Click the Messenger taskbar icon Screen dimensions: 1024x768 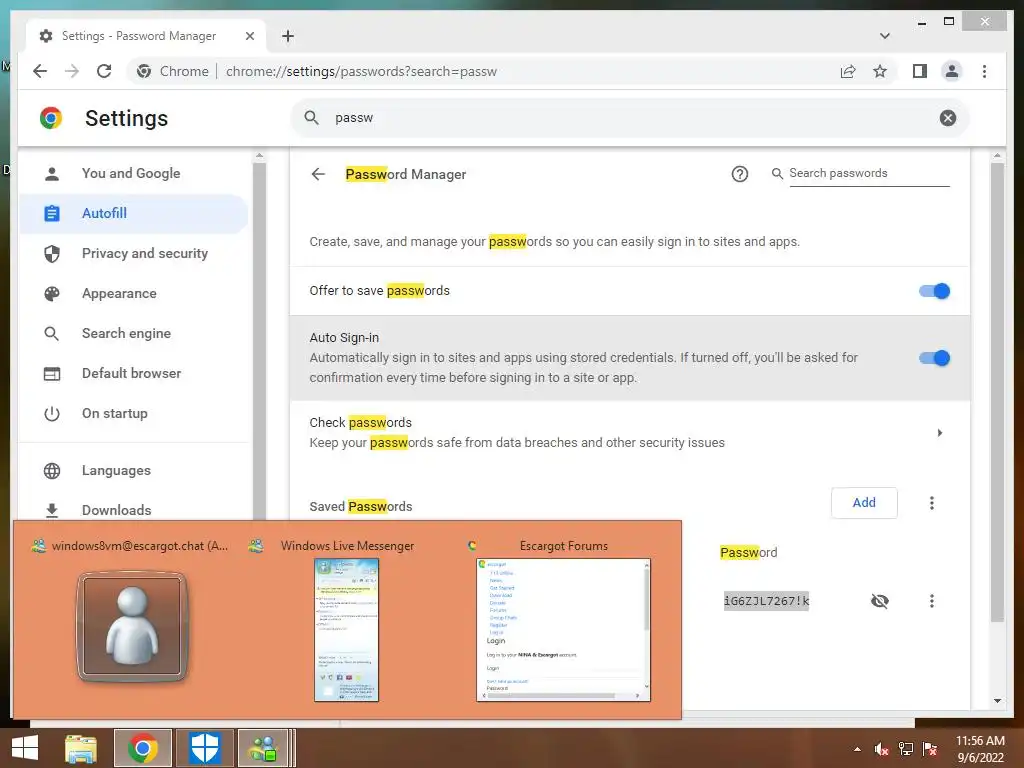(263, 748)
